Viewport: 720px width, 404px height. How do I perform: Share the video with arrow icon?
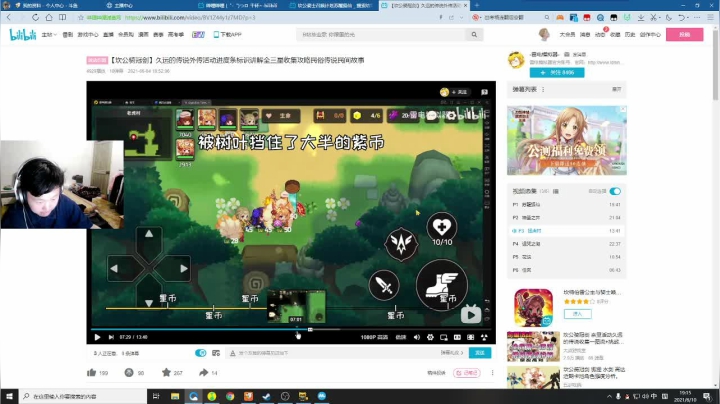point(203,372)
